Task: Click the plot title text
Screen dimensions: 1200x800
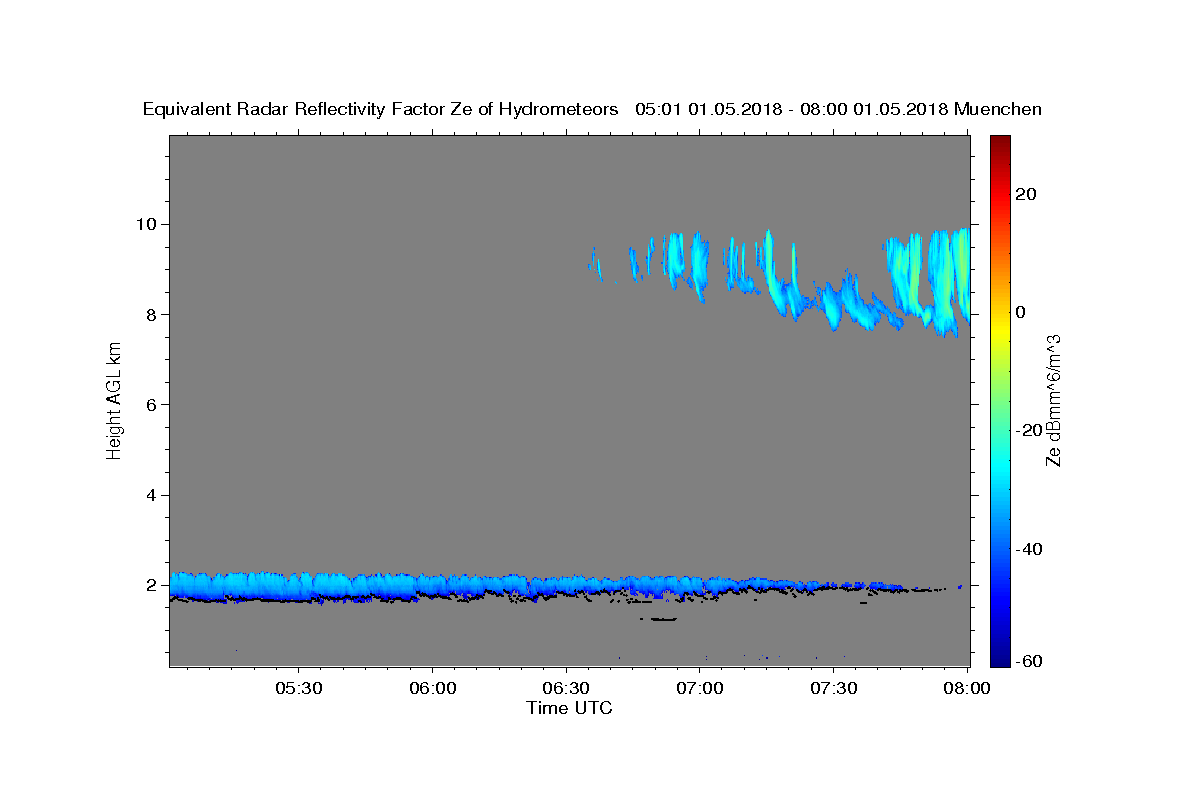Action: pos(592,109)
